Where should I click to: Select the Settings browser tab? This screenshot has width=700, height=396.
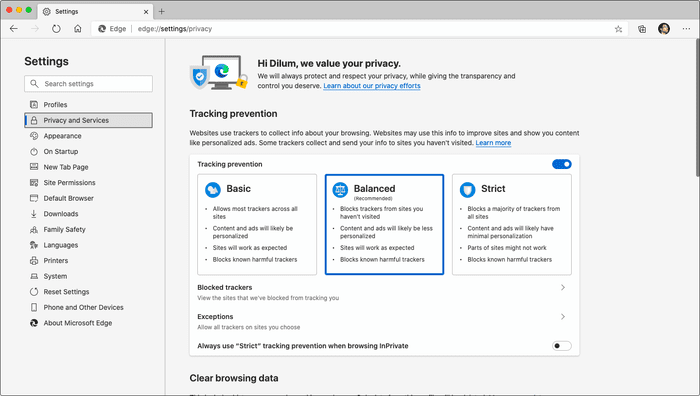click(x=96, y=12)
